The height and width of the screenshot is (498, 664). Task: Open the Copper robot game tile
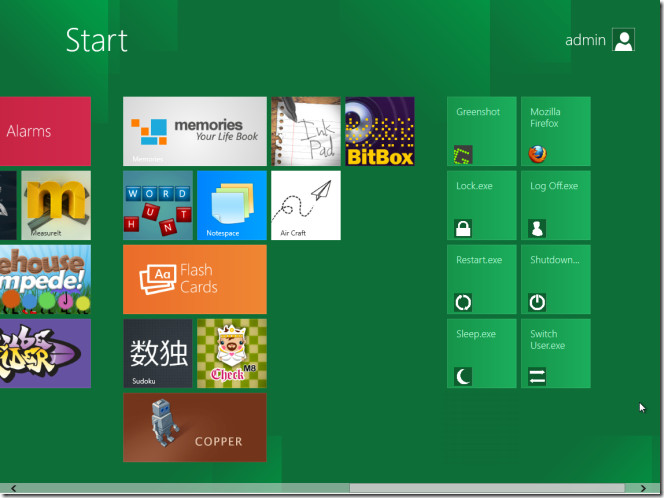[x=194, y=427]
